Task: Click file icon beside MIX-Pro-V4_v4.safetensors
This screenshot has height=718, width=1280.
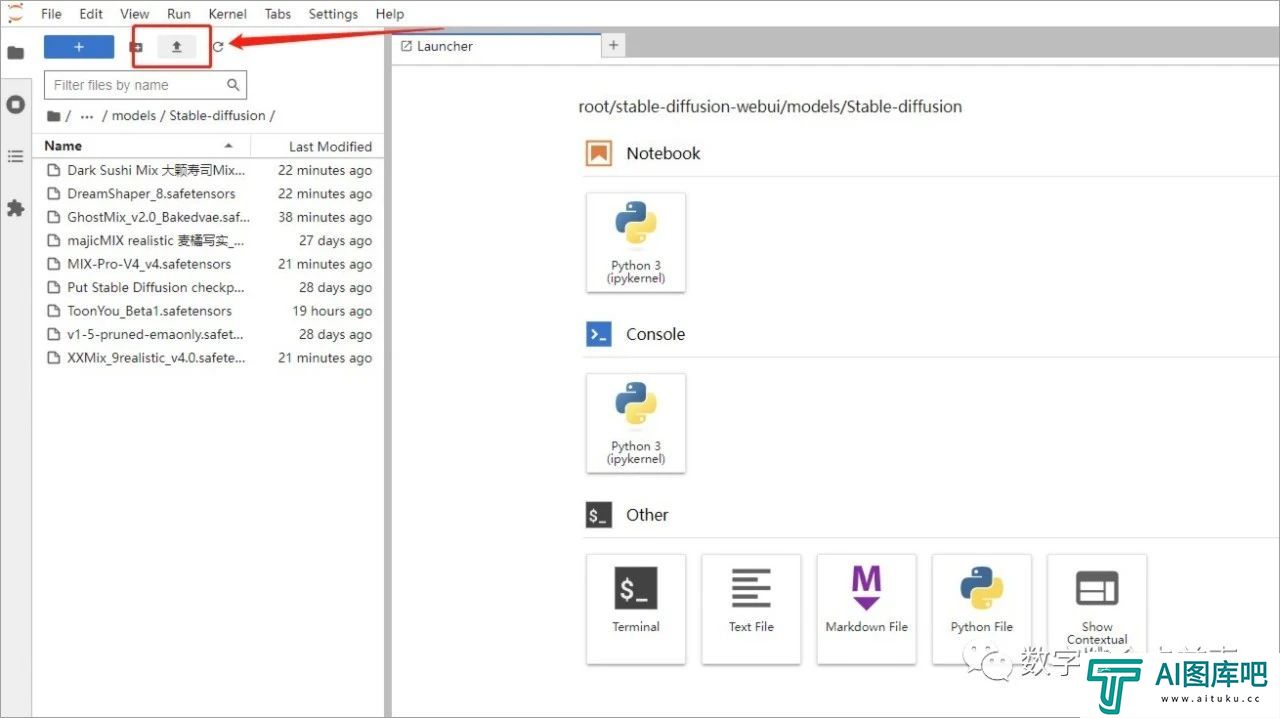Action: (x=54, y=264)
